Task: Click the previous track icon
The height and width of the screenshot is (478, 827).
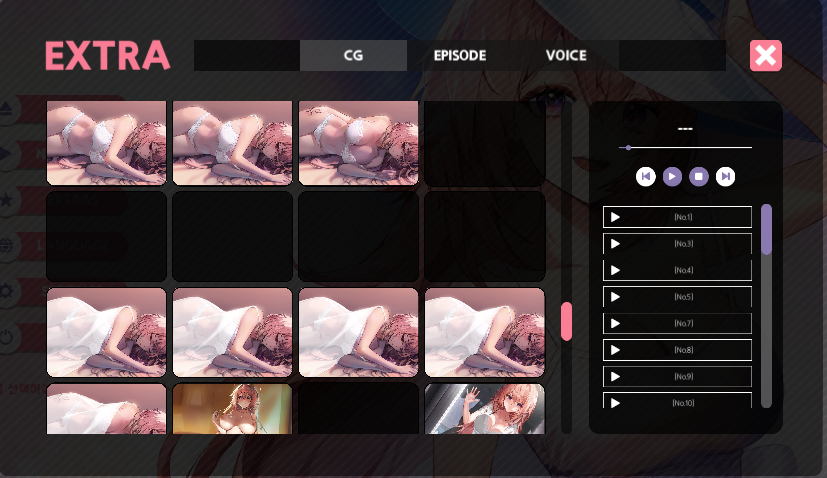Action: (646, 176)
